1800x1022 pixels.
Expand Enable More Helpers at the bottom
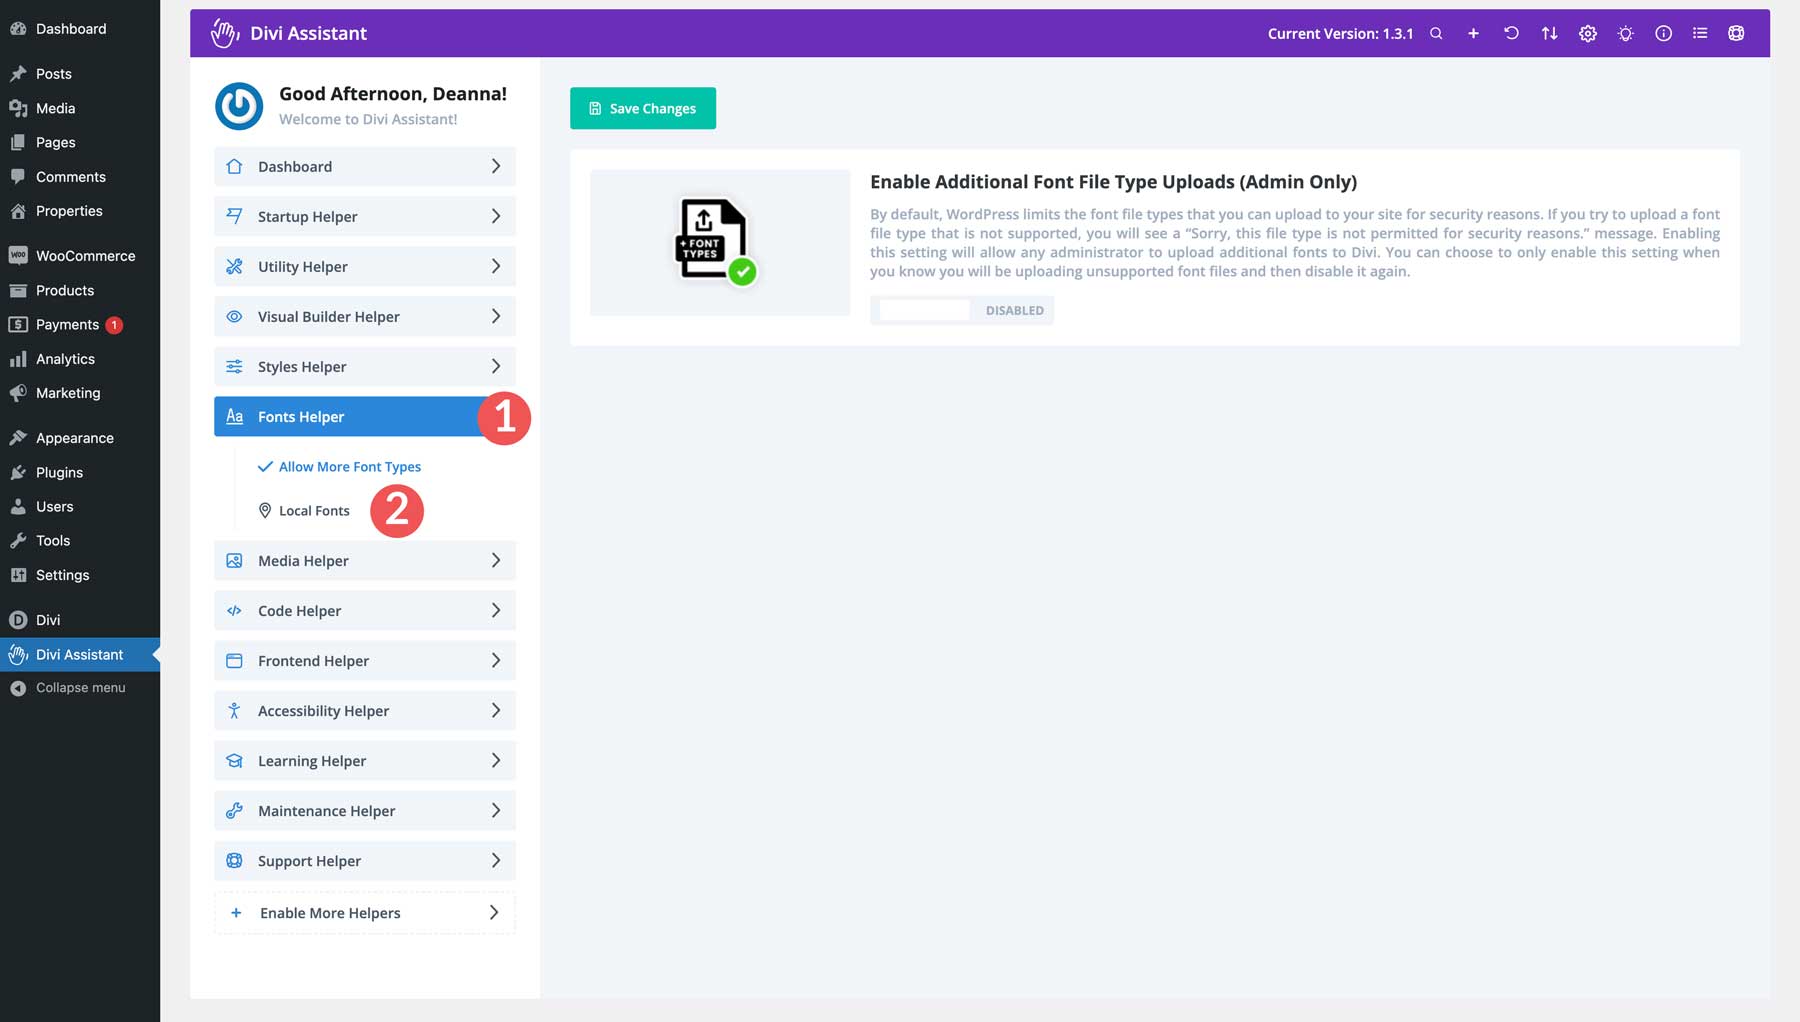(364, 912)
